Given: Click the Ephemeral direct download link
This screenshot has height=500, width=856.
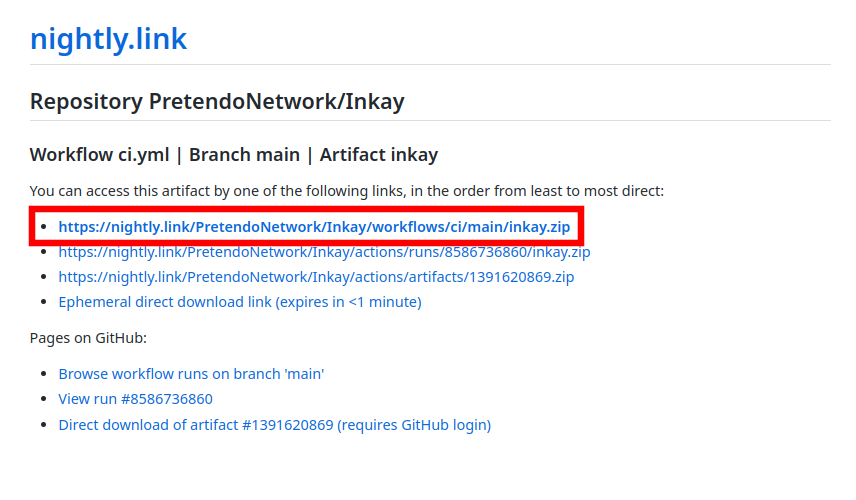Looking at the screenshot, I should click(x=240, y=302).
